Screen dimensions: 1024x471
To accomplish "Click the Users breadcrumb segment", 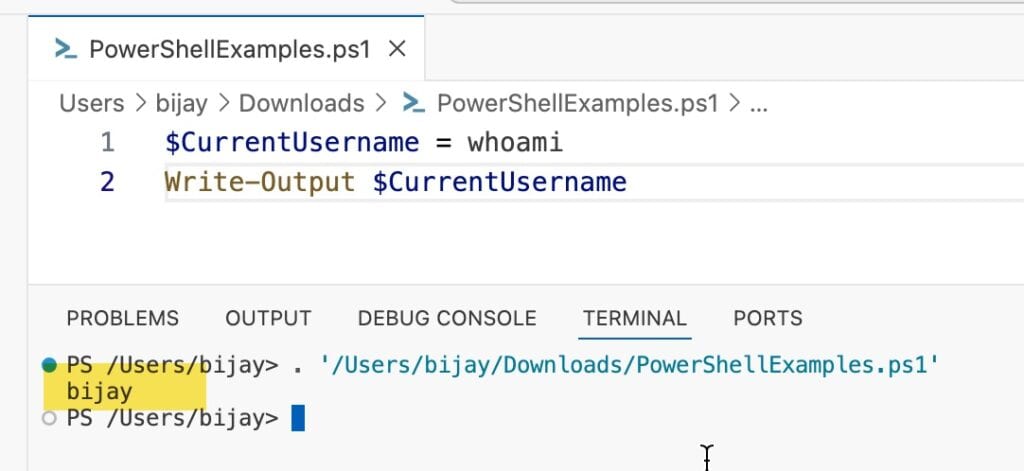I will (91, 103).
